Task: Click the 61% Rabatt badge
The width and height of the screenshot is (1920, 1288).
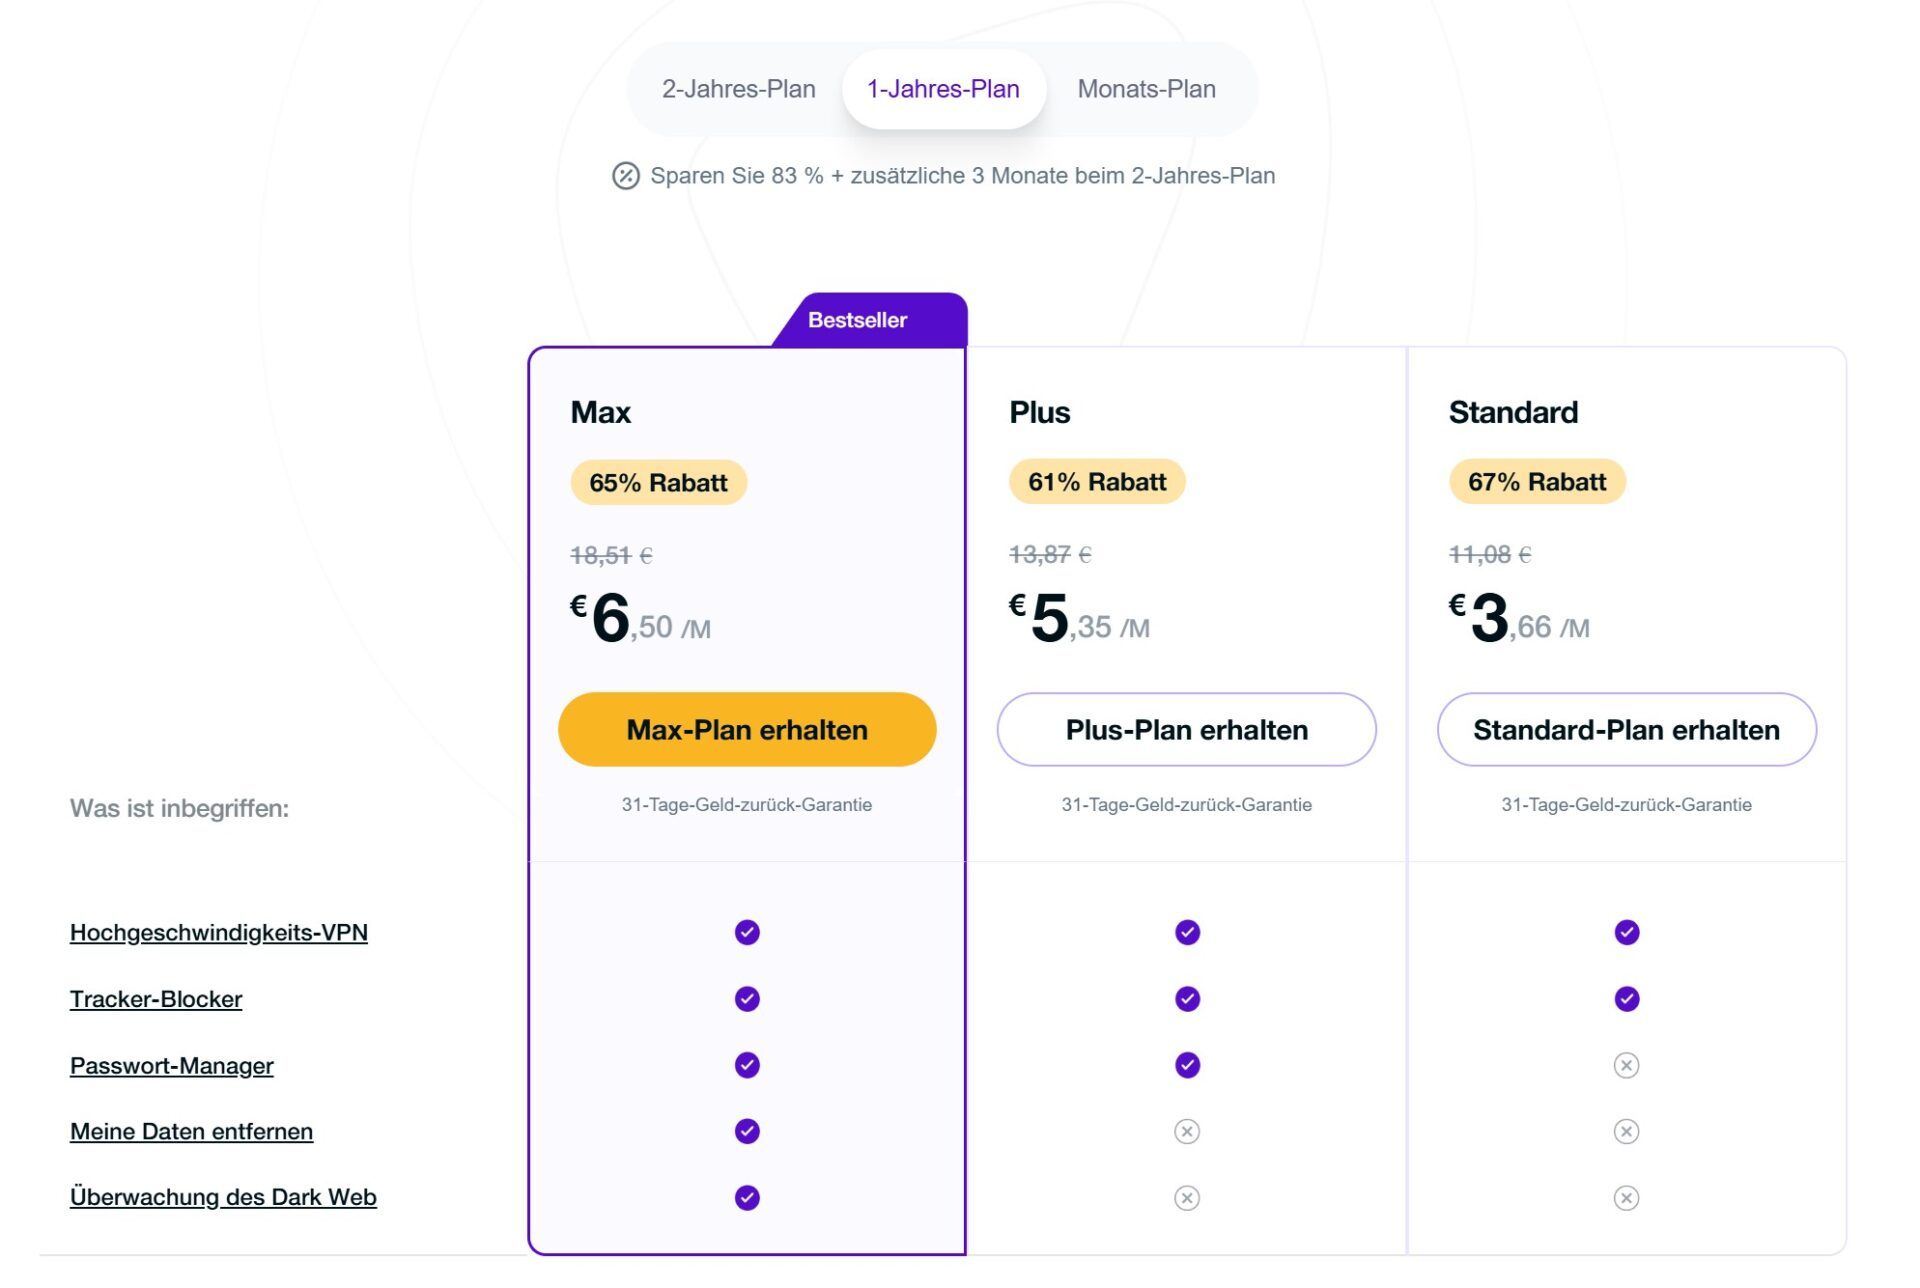Action: pos(1097,482)
